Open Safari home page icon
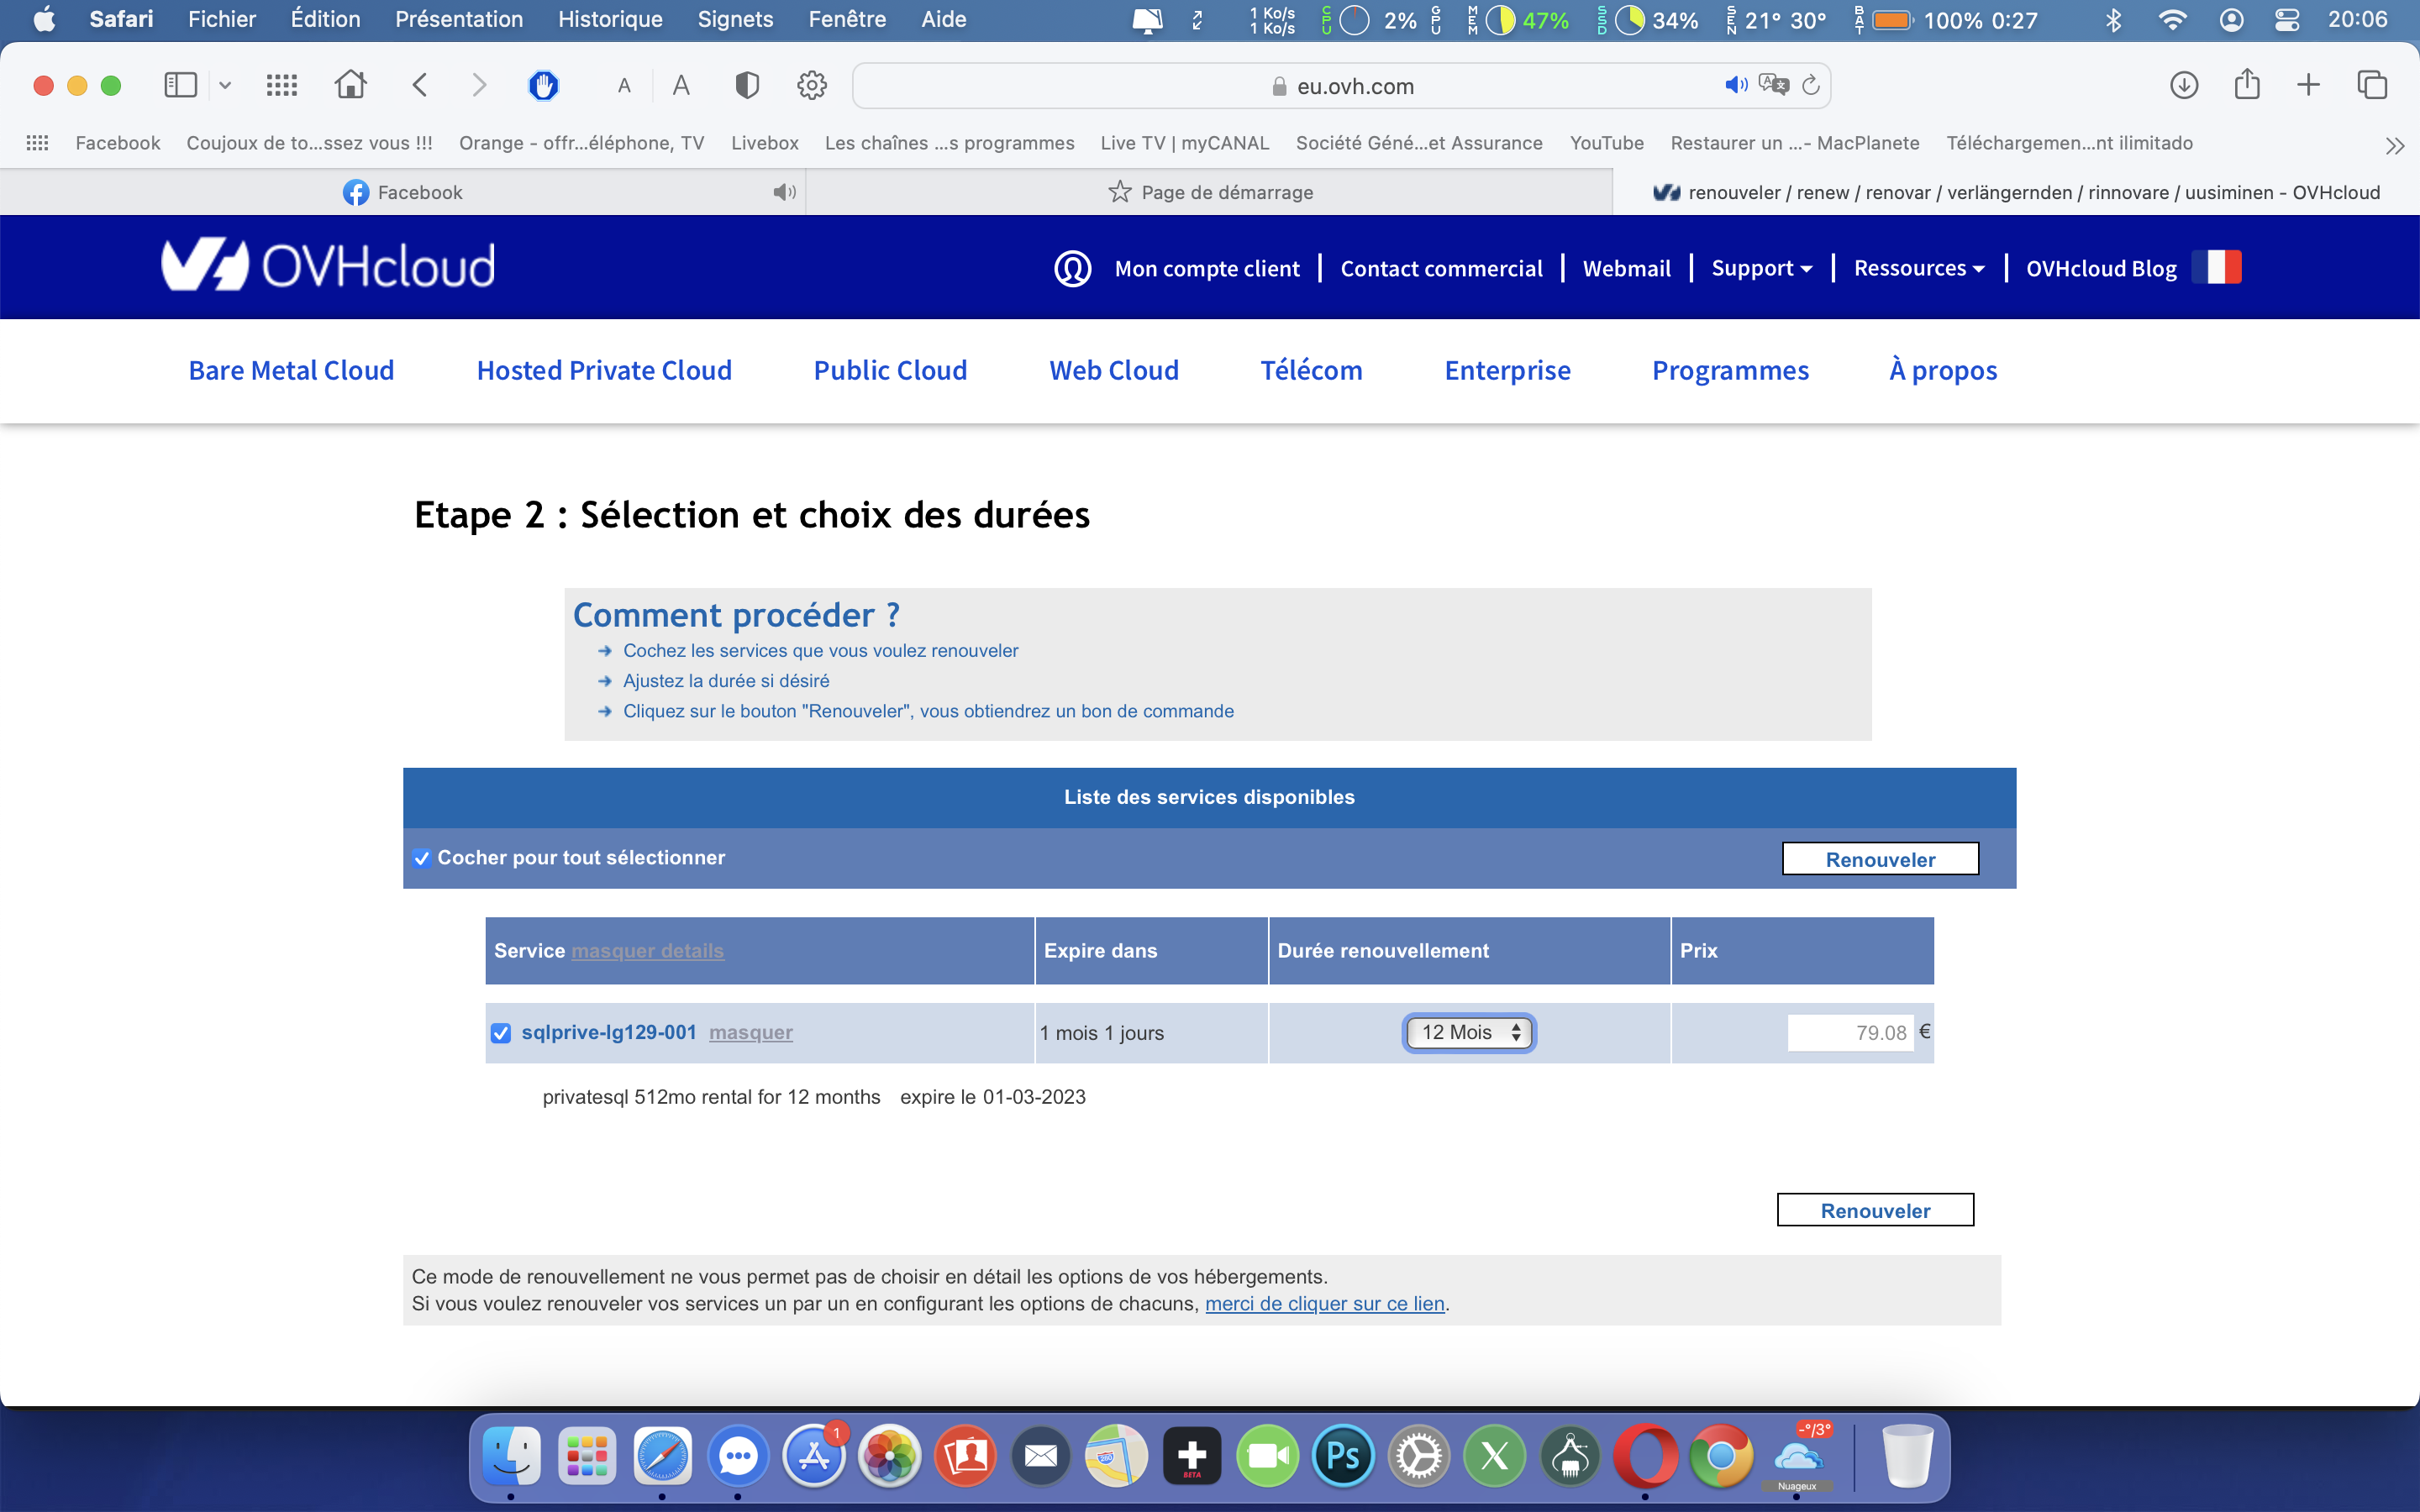Viewport: 2420px width, 1512px height. 350,85
